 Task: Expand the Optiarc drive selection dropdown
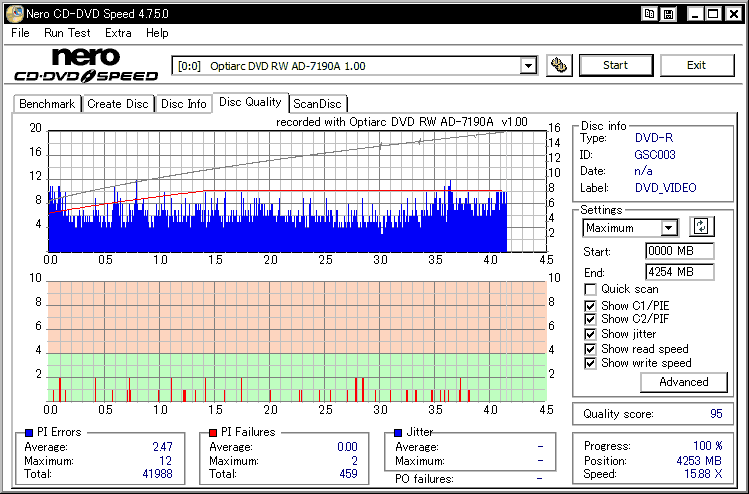pyautogui.click(x=528, y=66)
